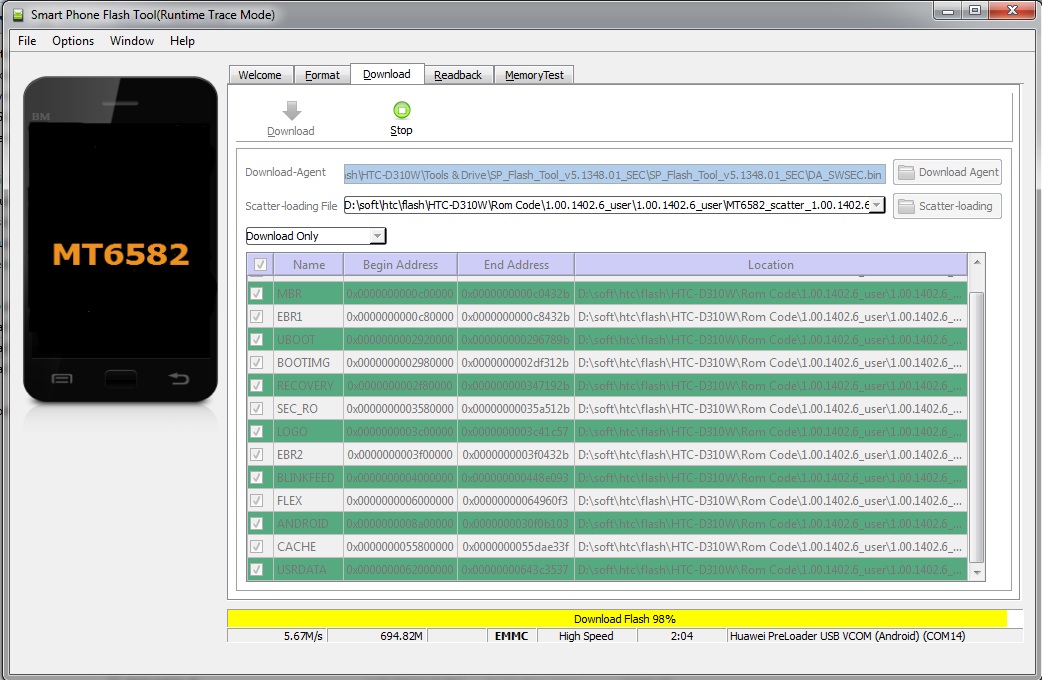
Task: Toggle the SEC_RO row checkbox
Action: [x=257, y=409]
